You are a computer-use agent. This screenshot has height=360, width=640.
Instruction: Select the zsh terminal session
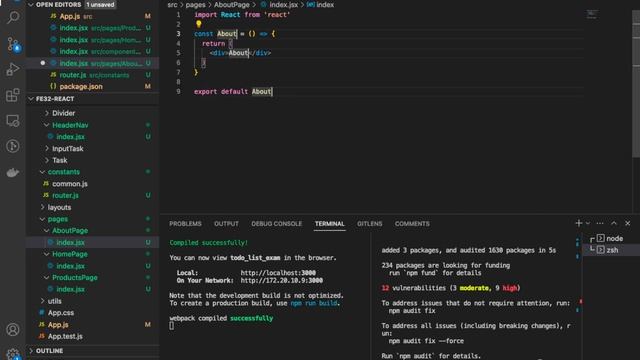pyautogui.click(x=611, y=250)
